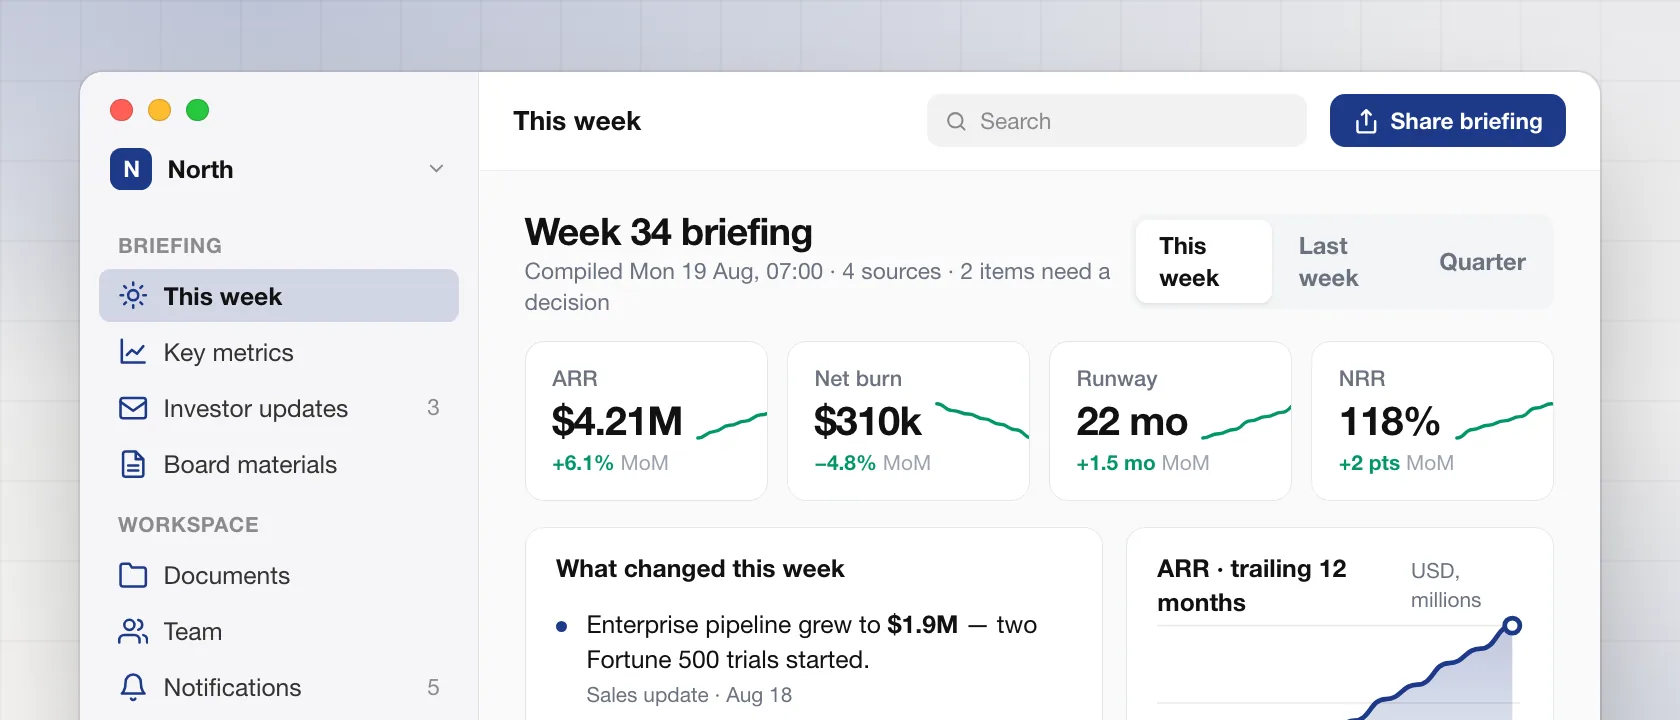Click the Notifications count badge 5
Viewport: 1680px width, 720px height.
(x=433, y=687)
